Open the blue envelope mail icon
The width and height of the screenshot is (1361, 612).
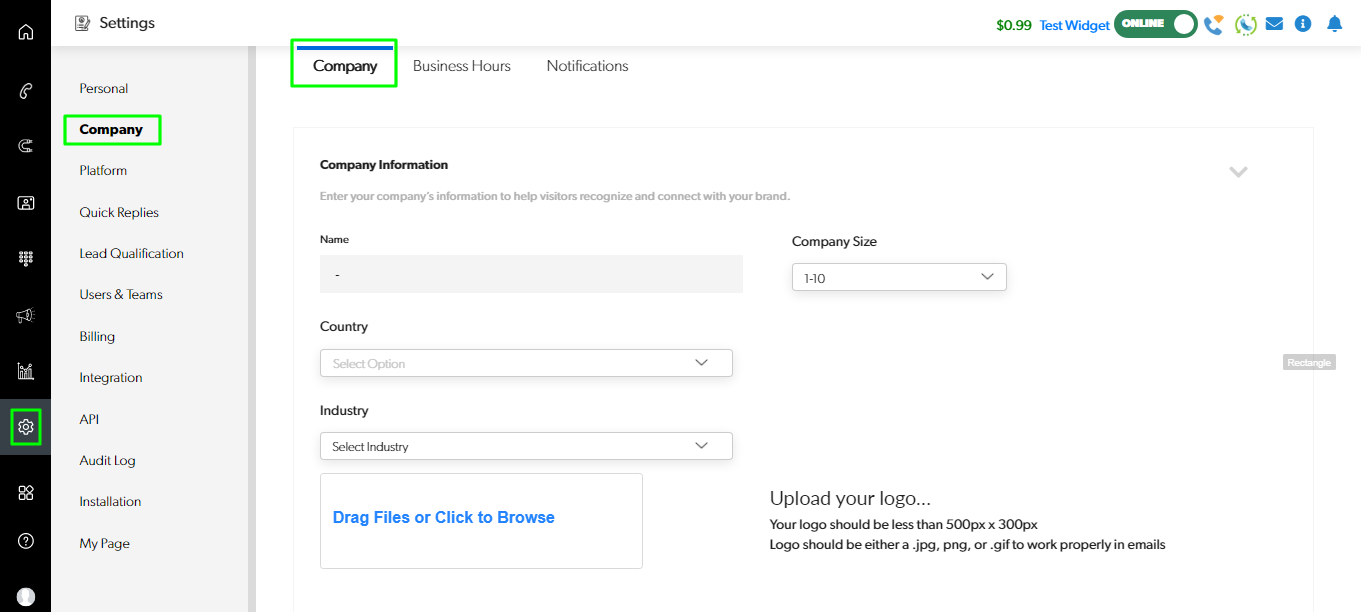click(x=1274, y=24)
